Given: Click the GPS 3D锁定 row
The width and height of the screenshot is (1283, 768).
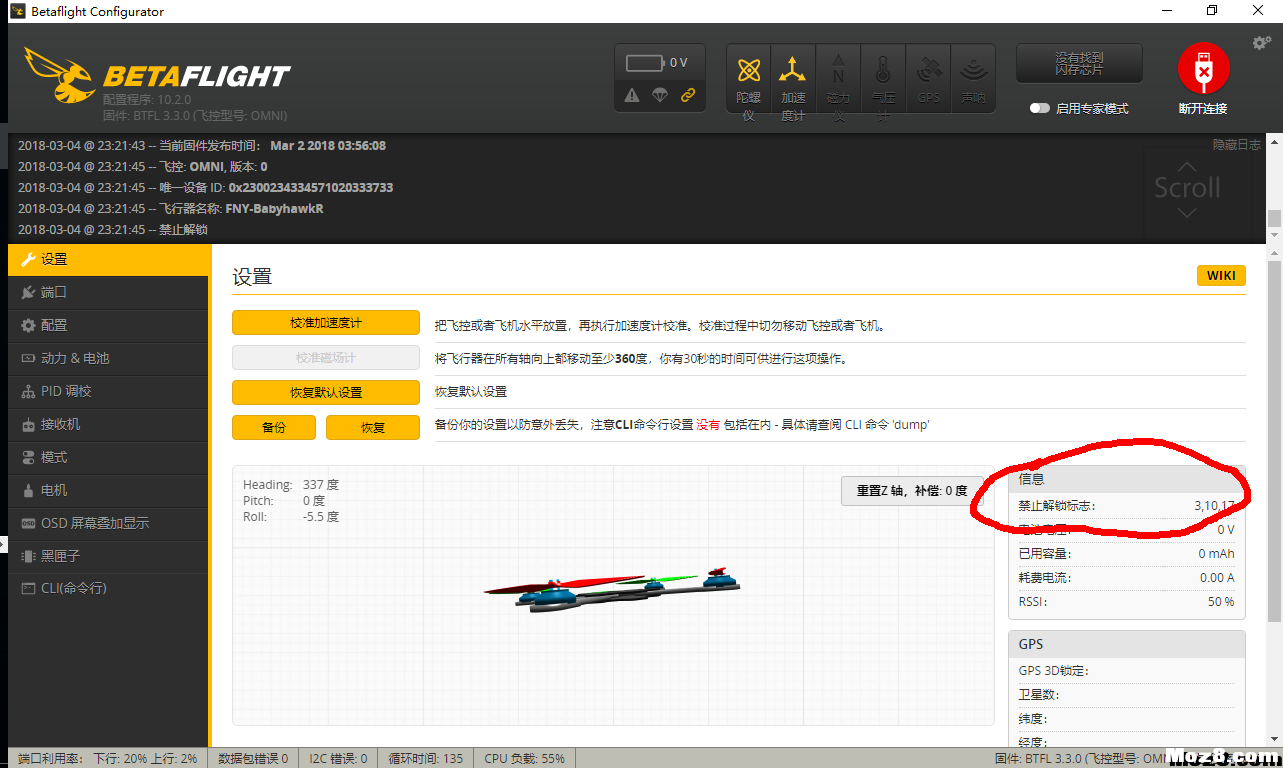Looking at the screenshot, I should coord(1127,671).
